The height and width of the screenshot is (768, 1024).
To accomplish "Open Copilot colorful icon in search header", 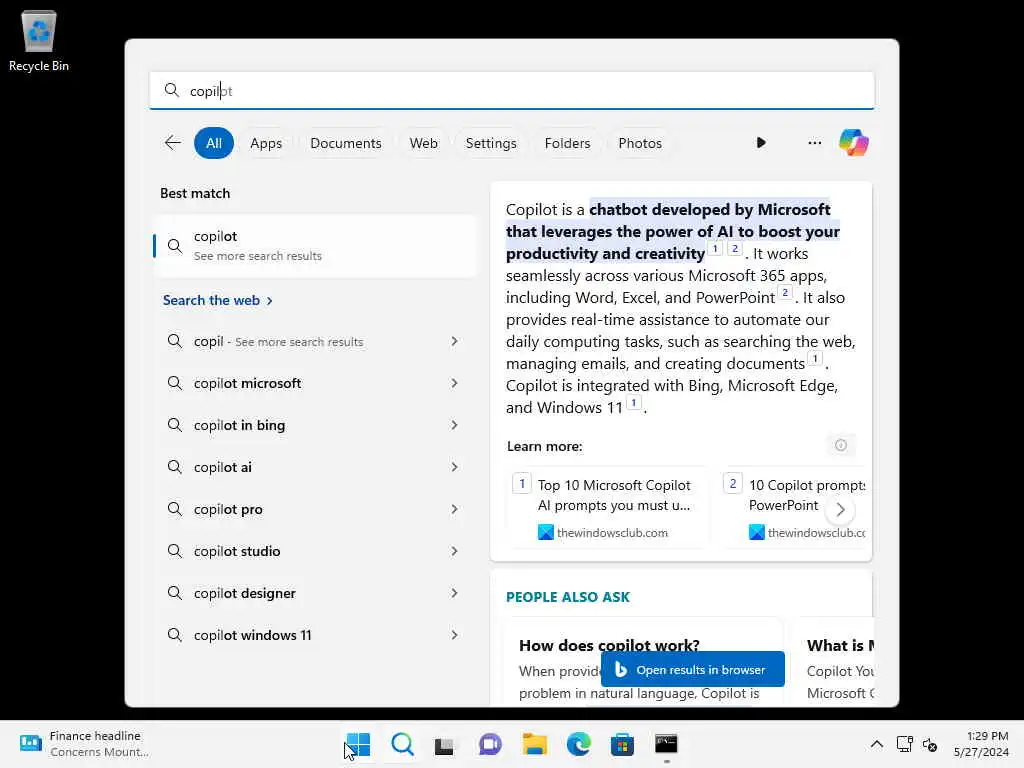I will click(x=854, y=142).
